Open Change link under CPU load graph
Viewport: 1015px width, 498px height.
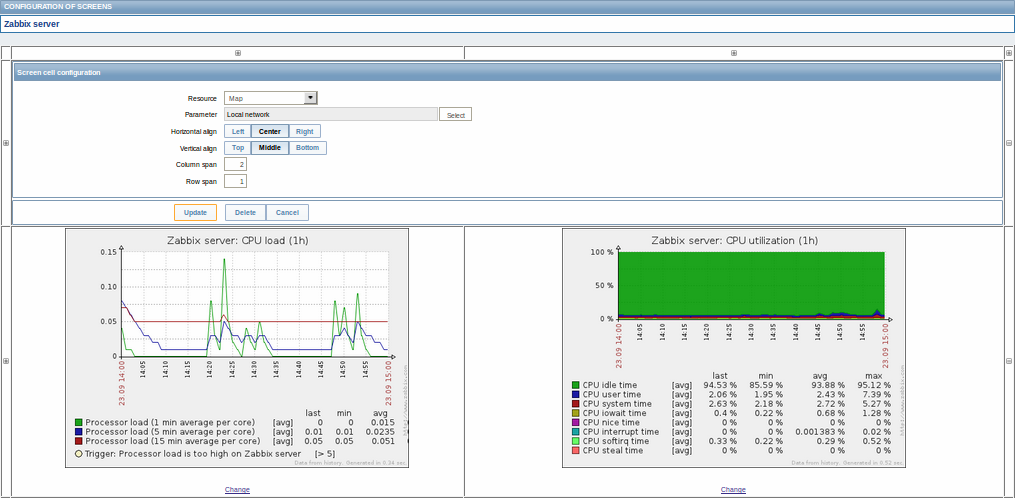click(238, 490)
